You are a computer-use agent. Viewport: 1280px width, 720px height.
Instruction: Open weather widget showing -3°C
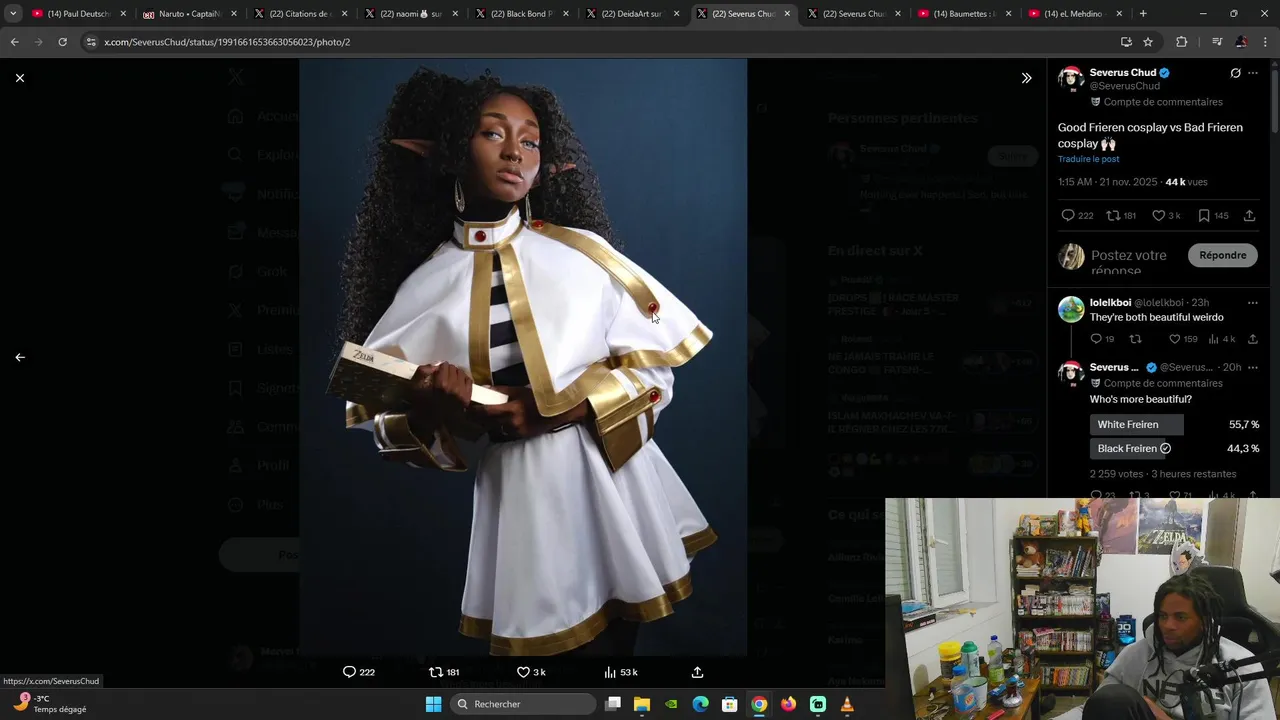pos(50,704)
